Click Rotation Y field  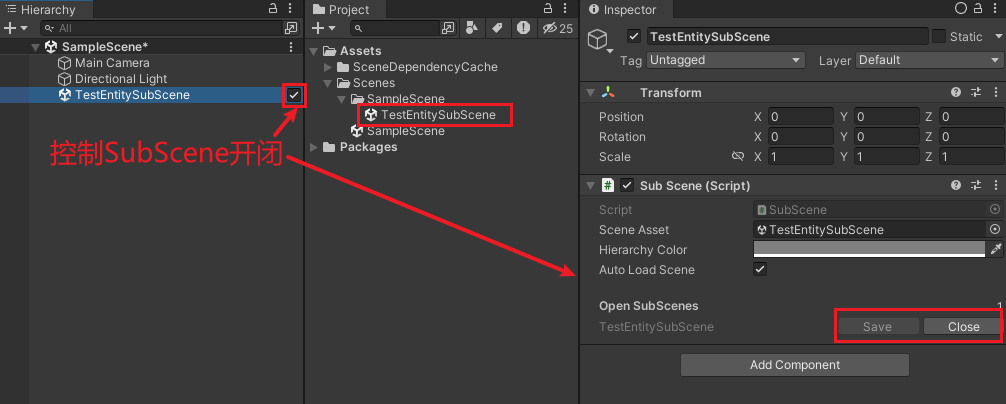click(886, 137)
